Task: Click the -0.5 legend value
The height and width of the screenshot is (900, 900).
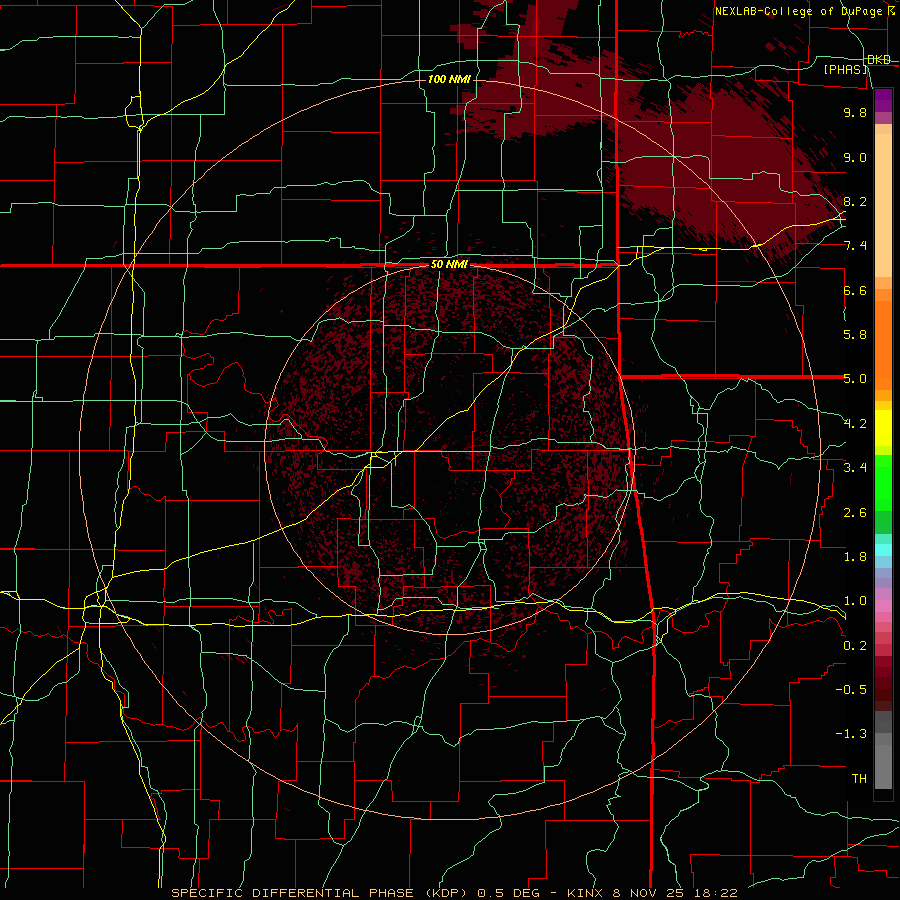Action: click(851, 690)
